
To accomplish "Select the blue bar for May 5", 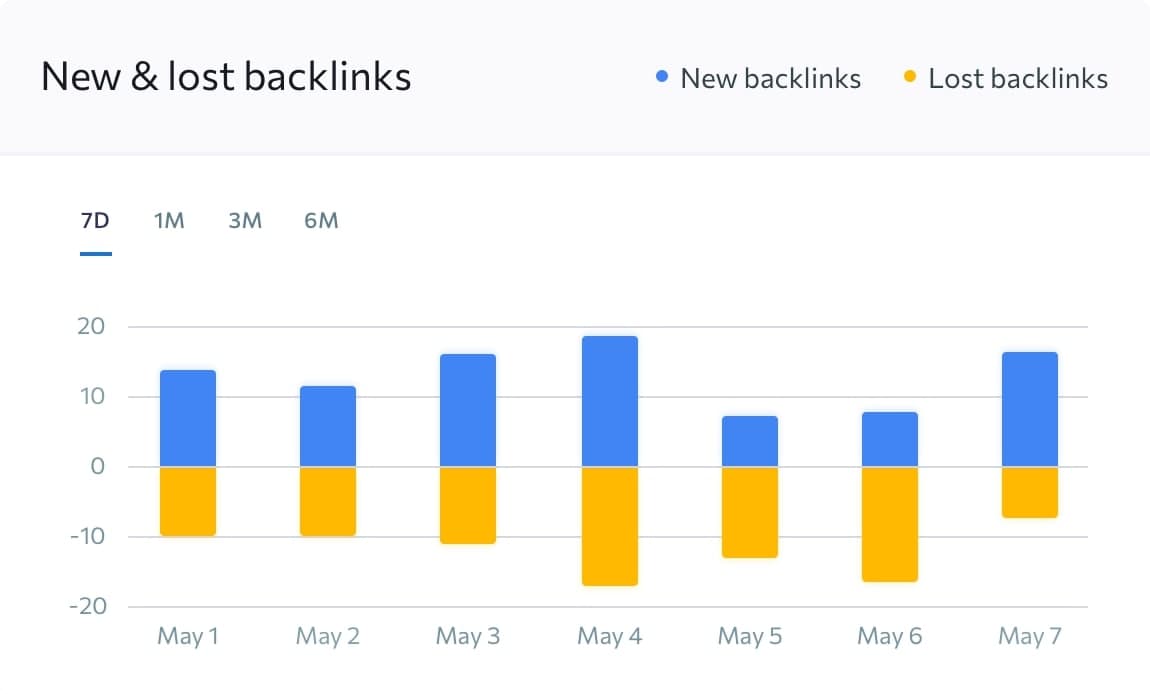I will 750,441.
